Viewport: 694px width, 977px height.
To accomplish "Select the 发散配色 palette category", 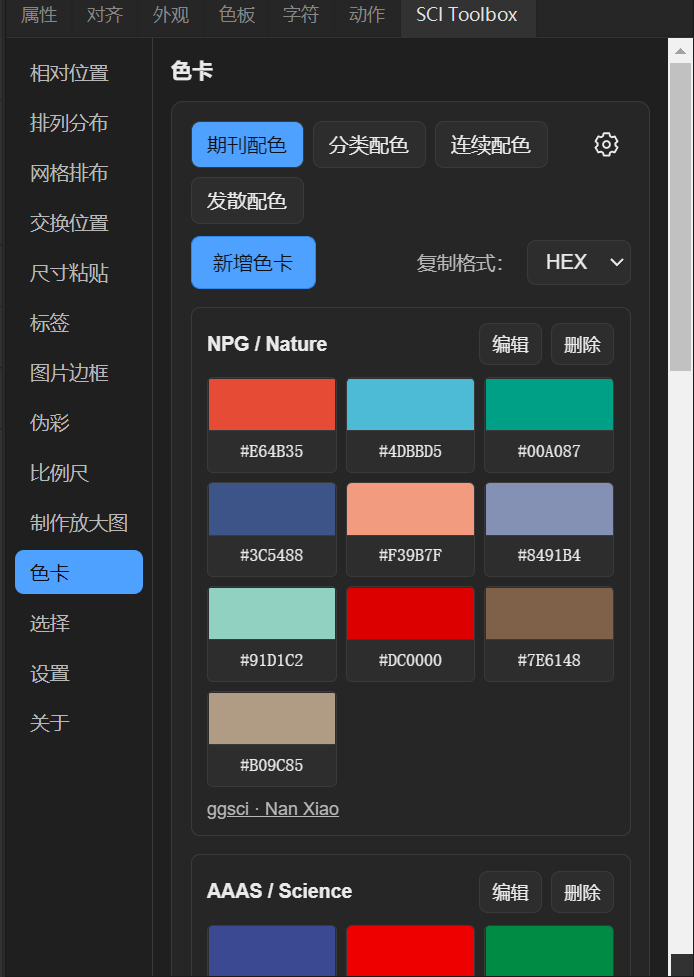I will tap(247, 201).
